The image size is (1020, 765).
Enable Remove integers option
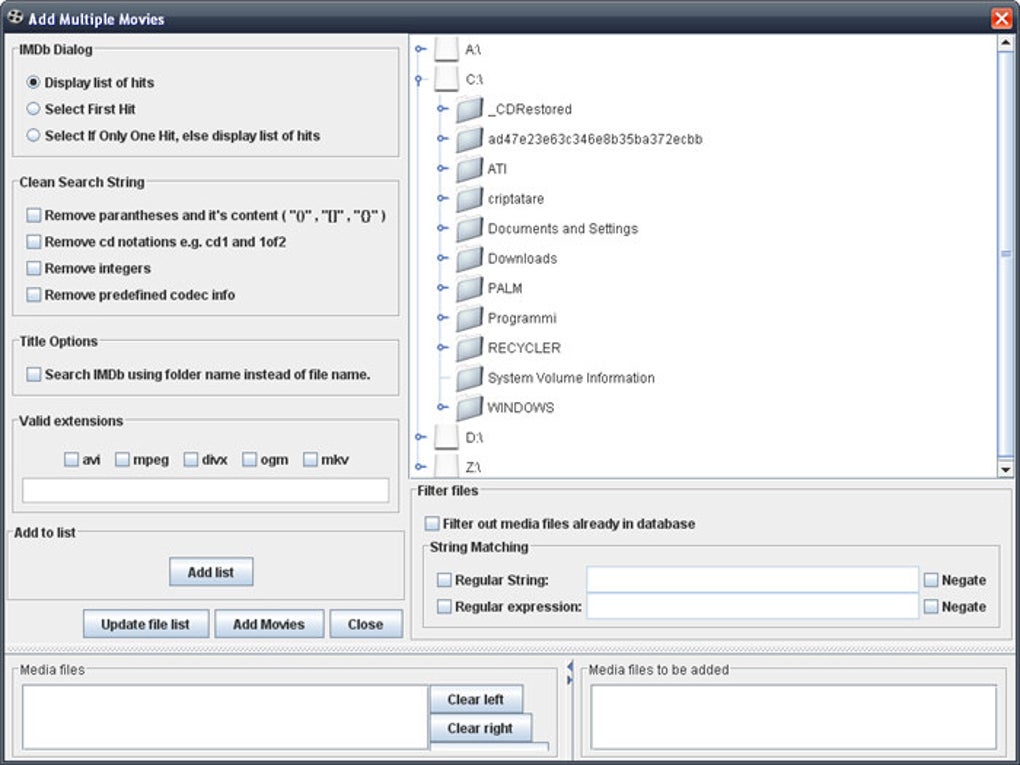(34, 268)
